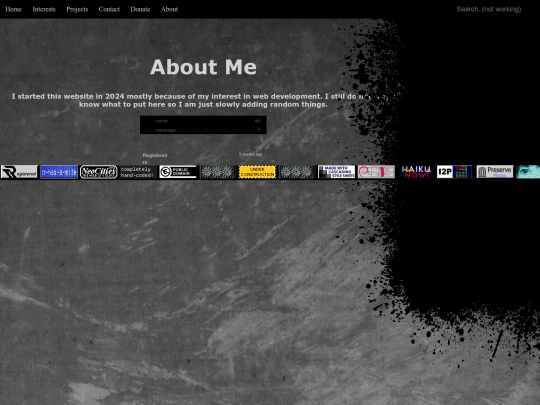Click the Debian swirl badge
Image resolution: width=540 pixels, height=405 pixels.
(x=376, y=172)
